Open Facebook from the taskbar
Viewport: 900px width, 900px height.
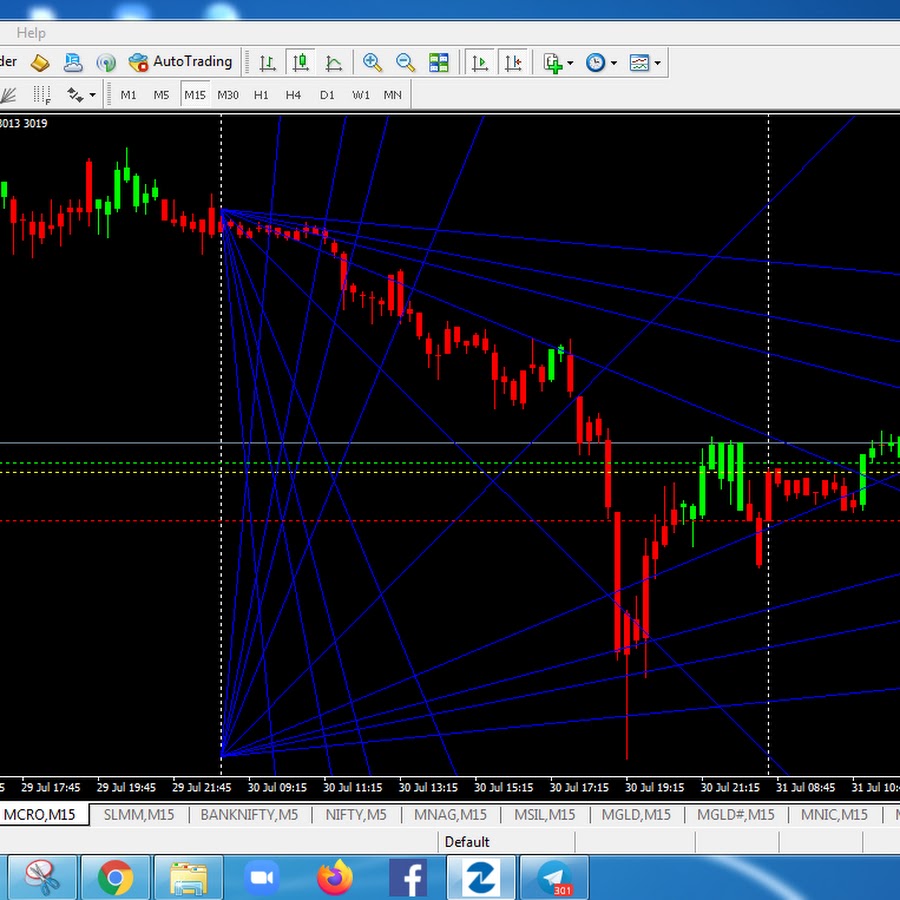(408, 877)
